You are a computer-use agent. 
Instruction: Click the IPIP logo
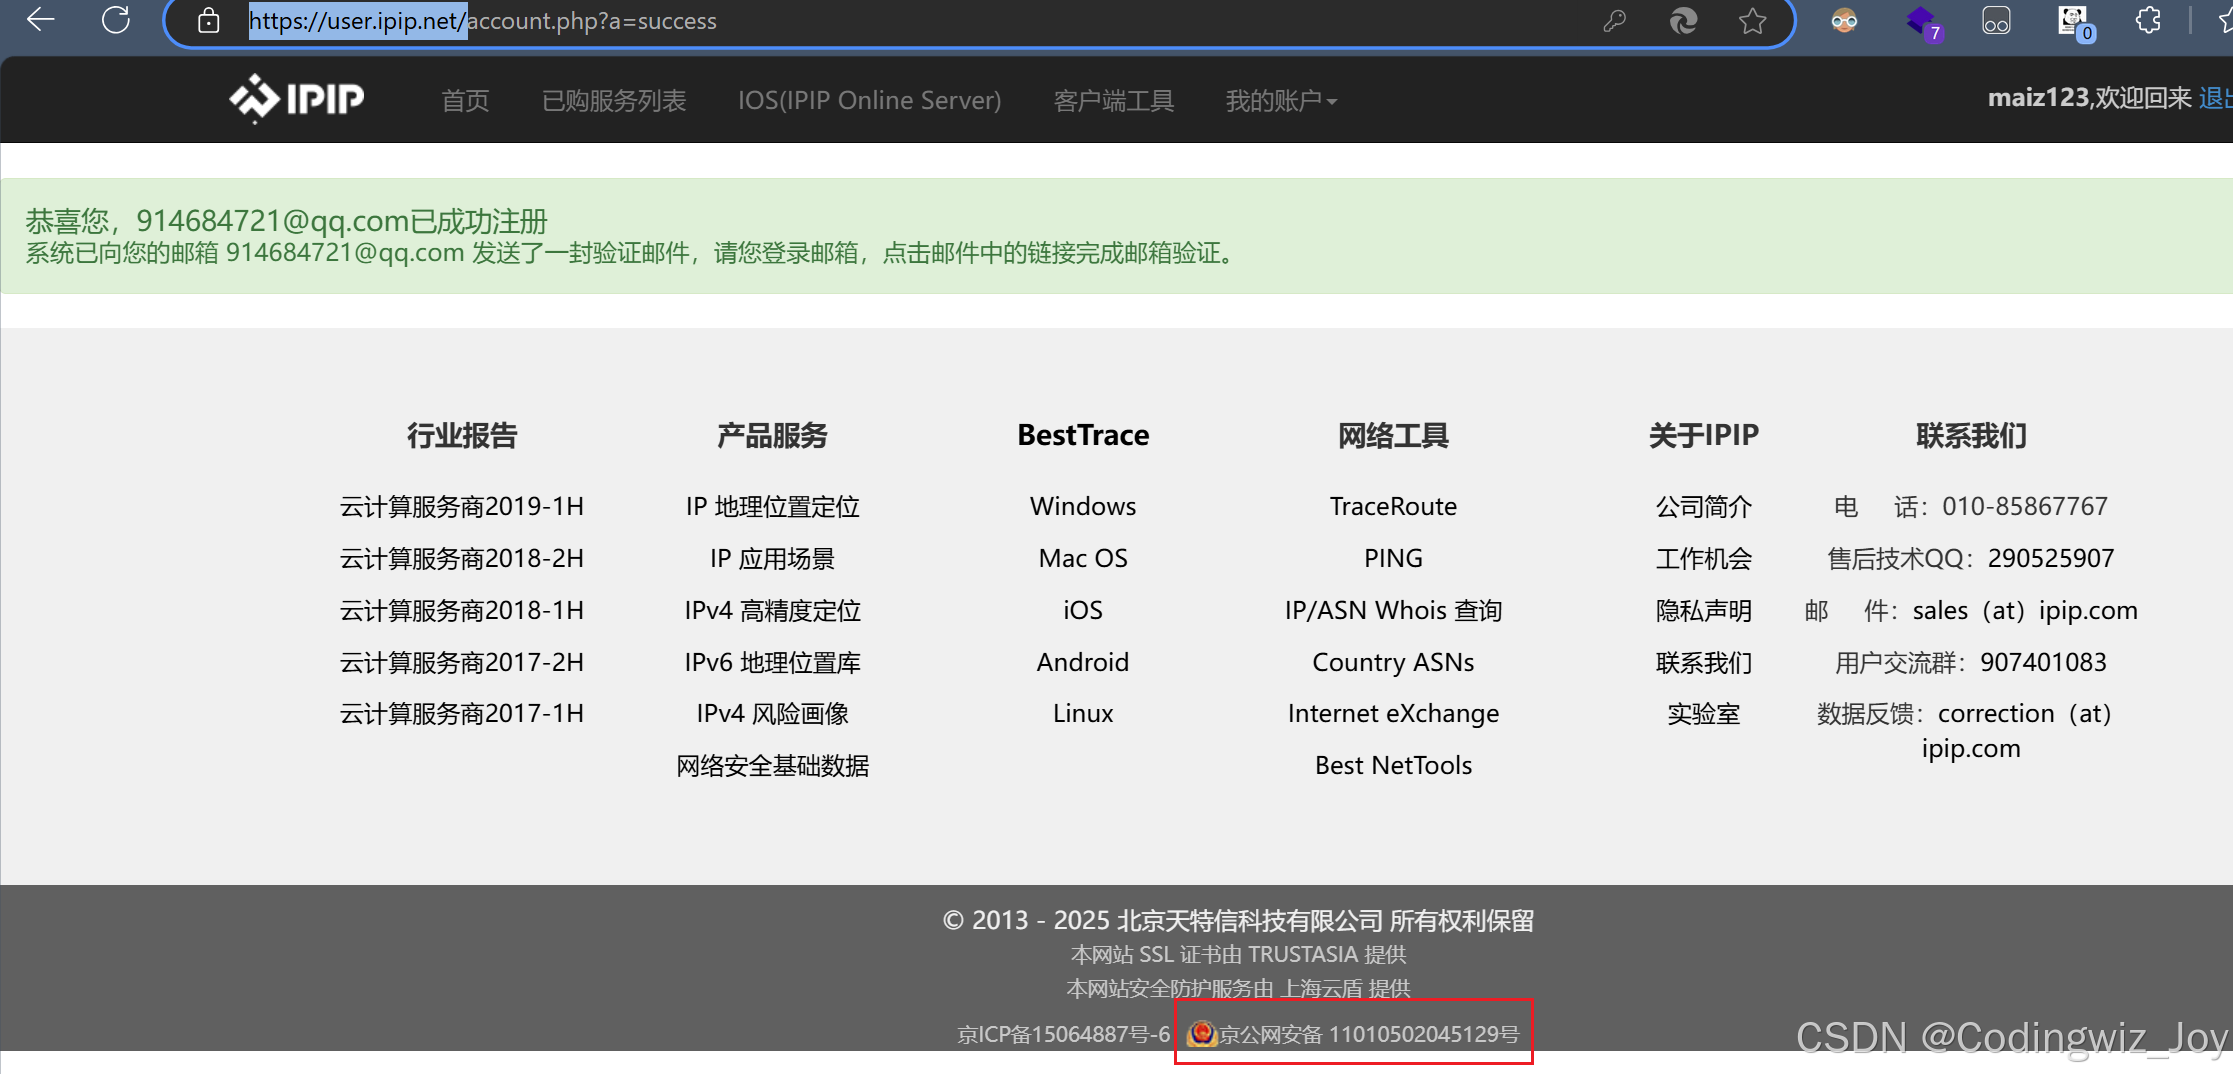pyautogui.click(x=296, y=99)
